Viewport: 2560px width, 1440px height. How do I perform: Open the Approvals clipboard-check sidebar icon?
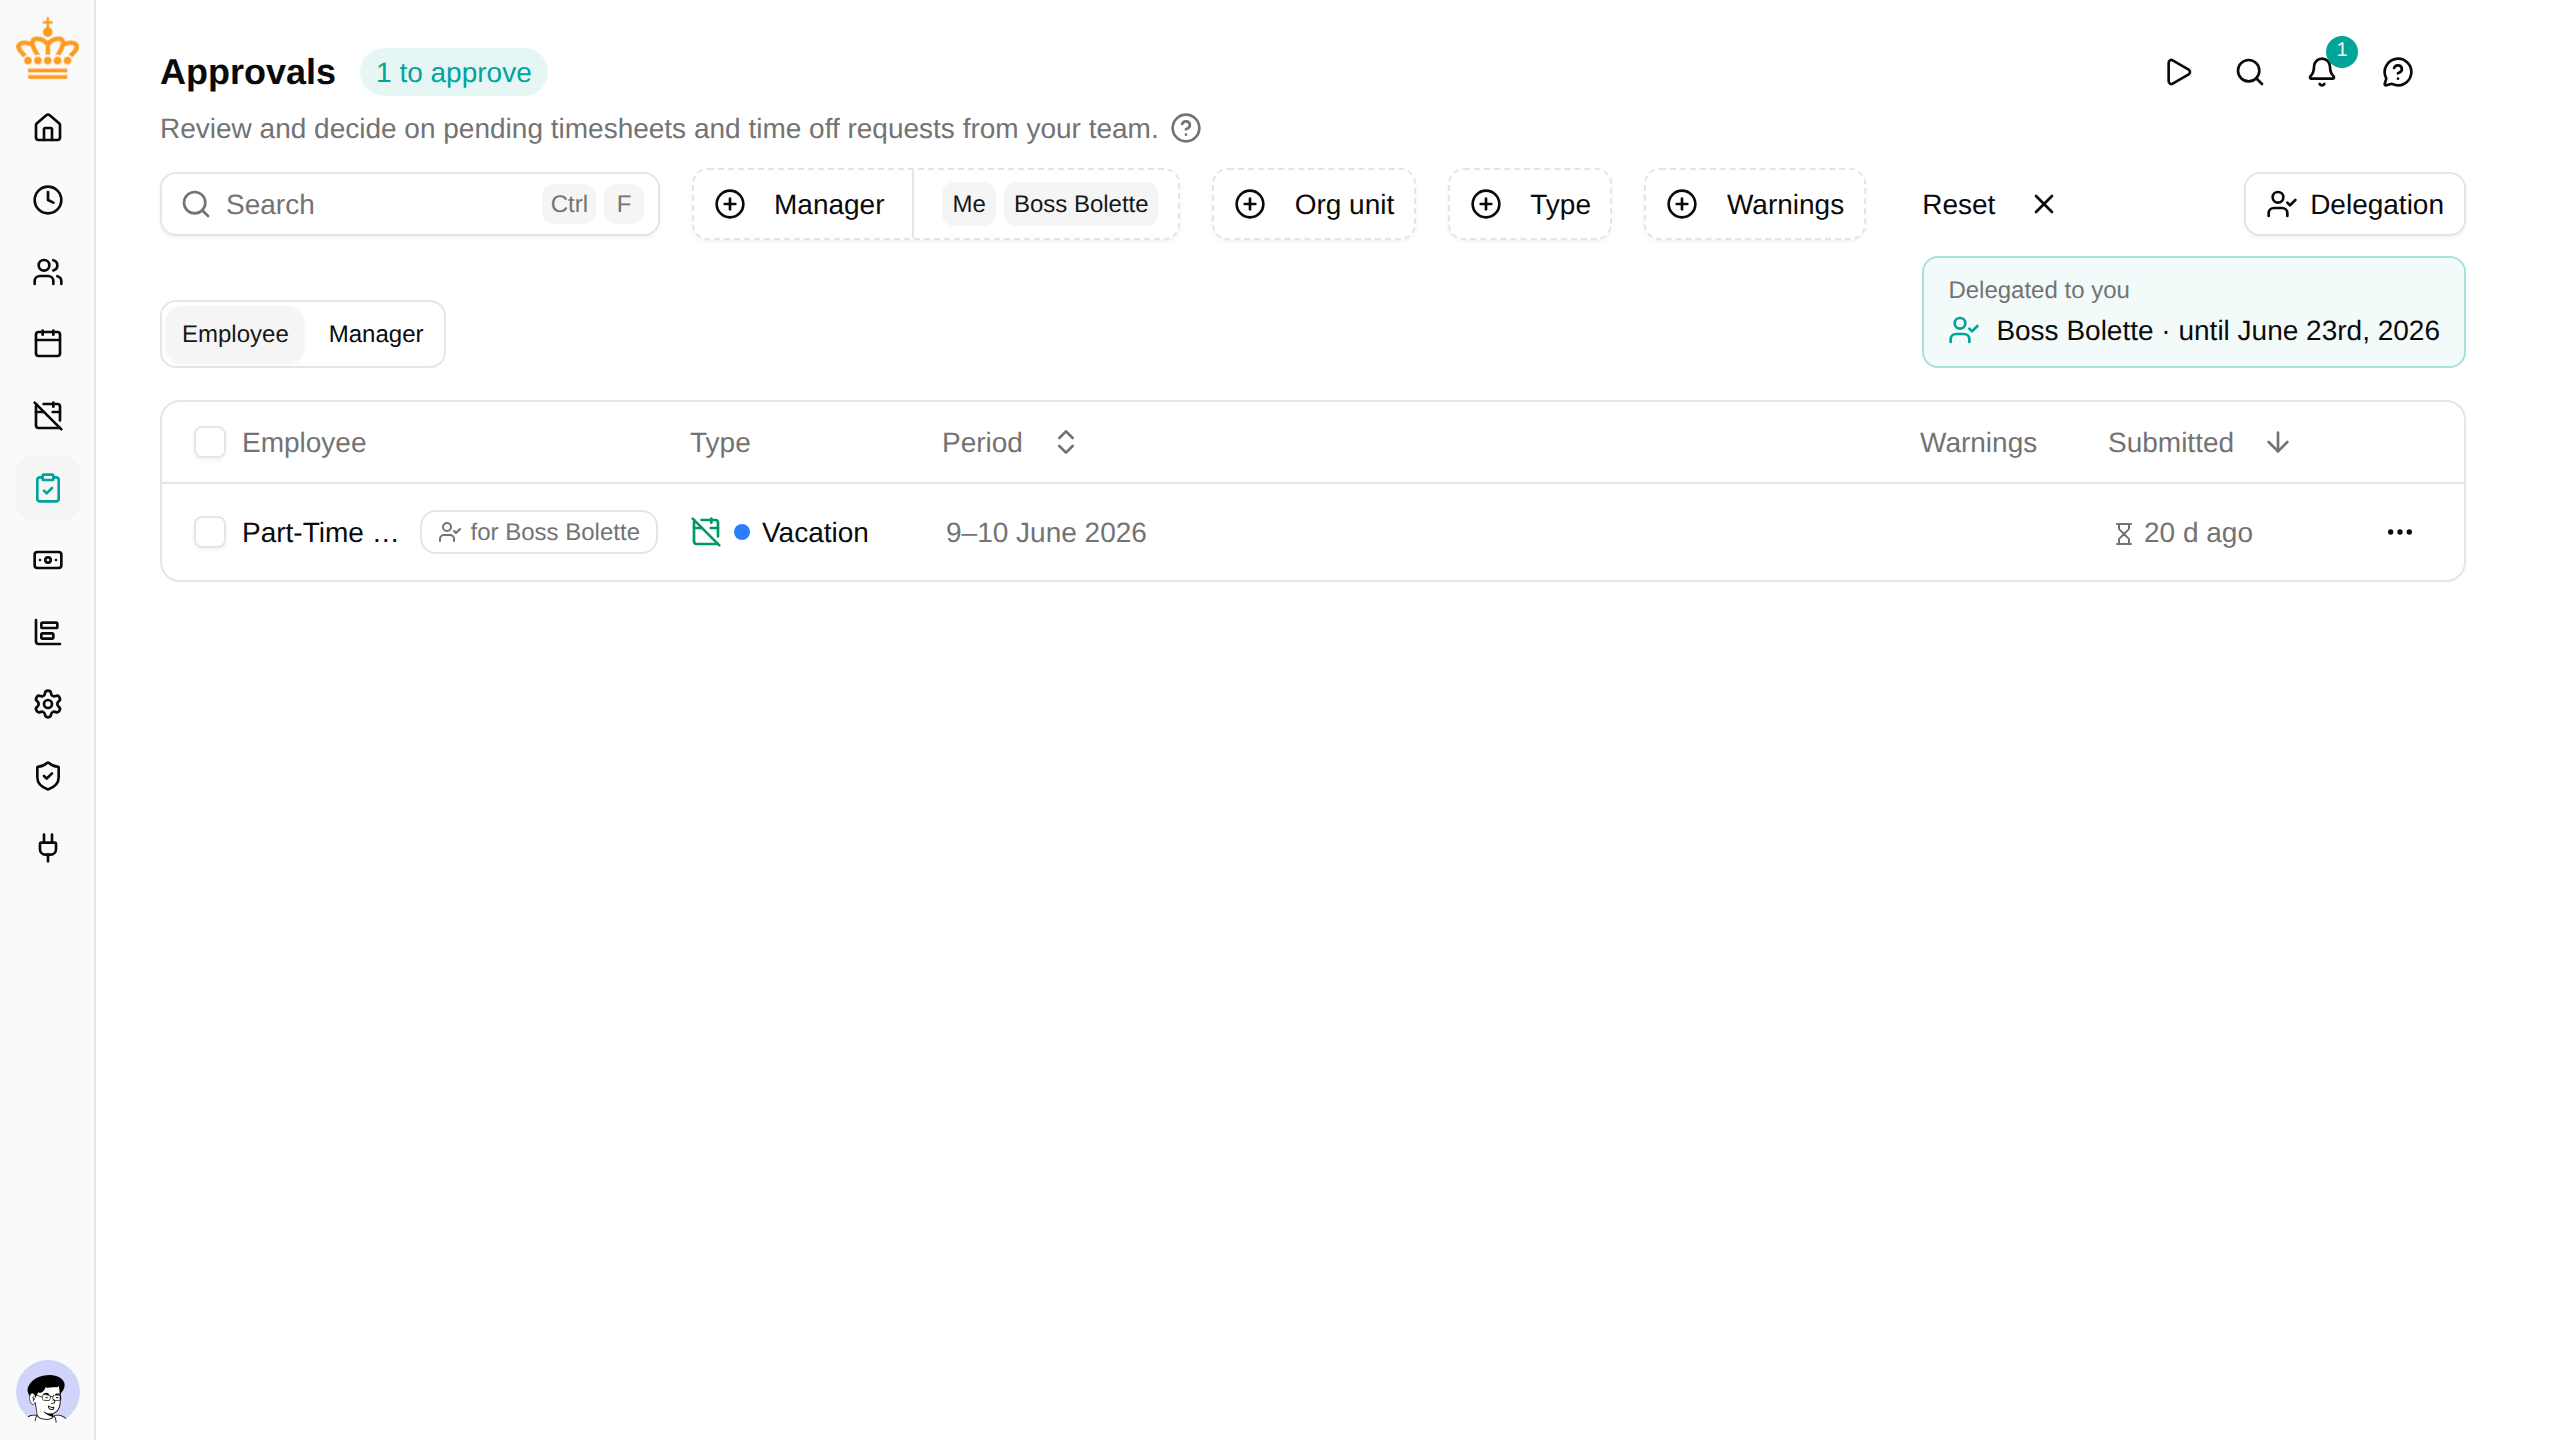click(48, 488)
